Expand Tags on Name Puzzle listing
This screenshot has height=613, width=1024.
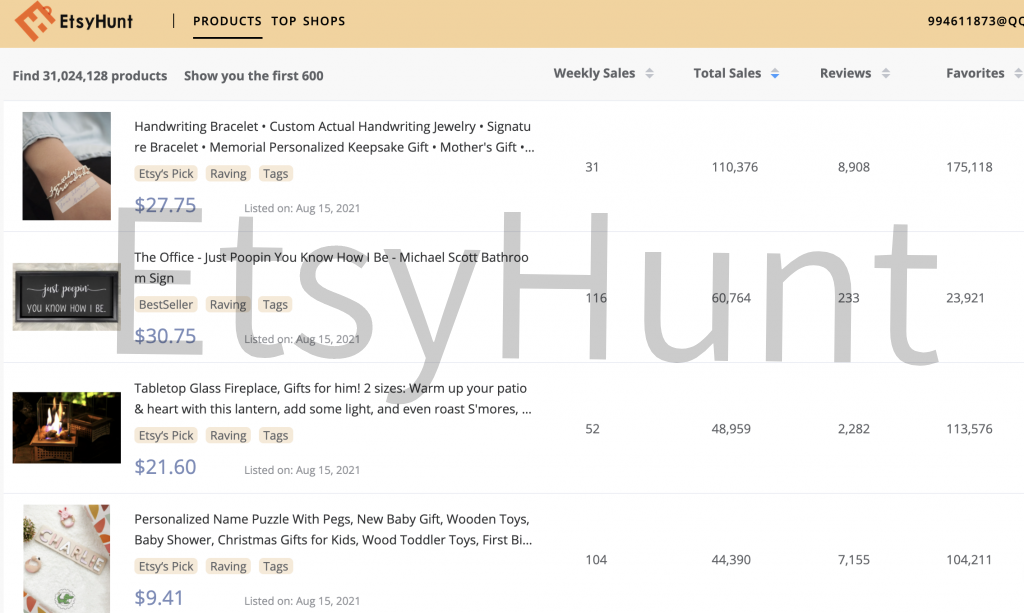click(275, 567)
